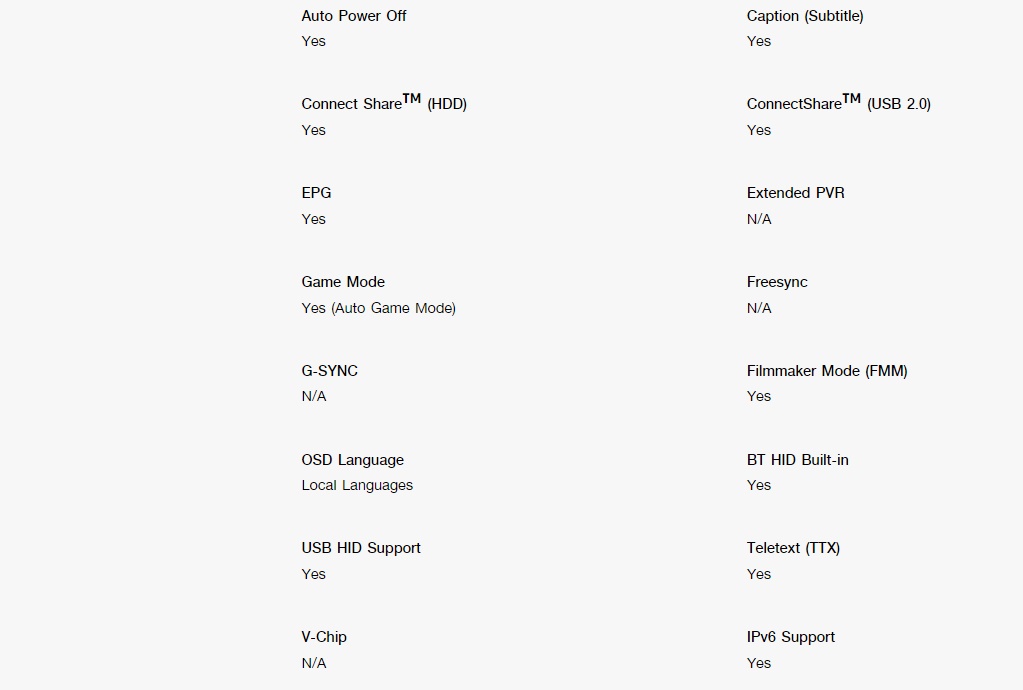The height and width of the screenshot is (690, 1023).
Task: Select the USB HID Support heading
Action: click(361, 548)
